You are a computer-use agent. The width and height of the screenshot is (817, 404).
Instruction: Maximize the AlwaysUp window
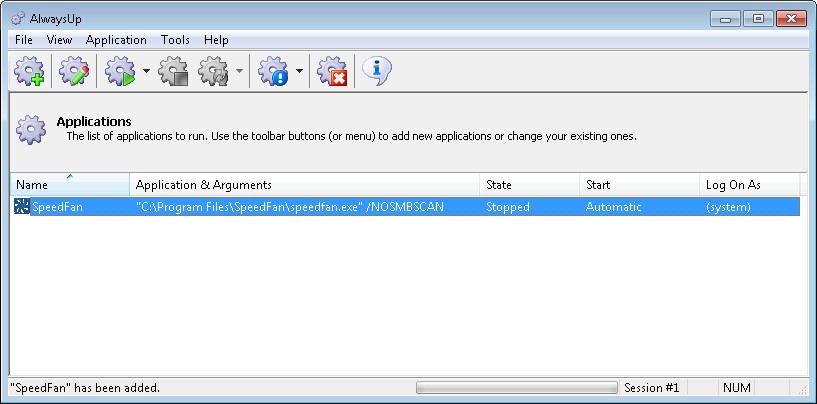758,19
